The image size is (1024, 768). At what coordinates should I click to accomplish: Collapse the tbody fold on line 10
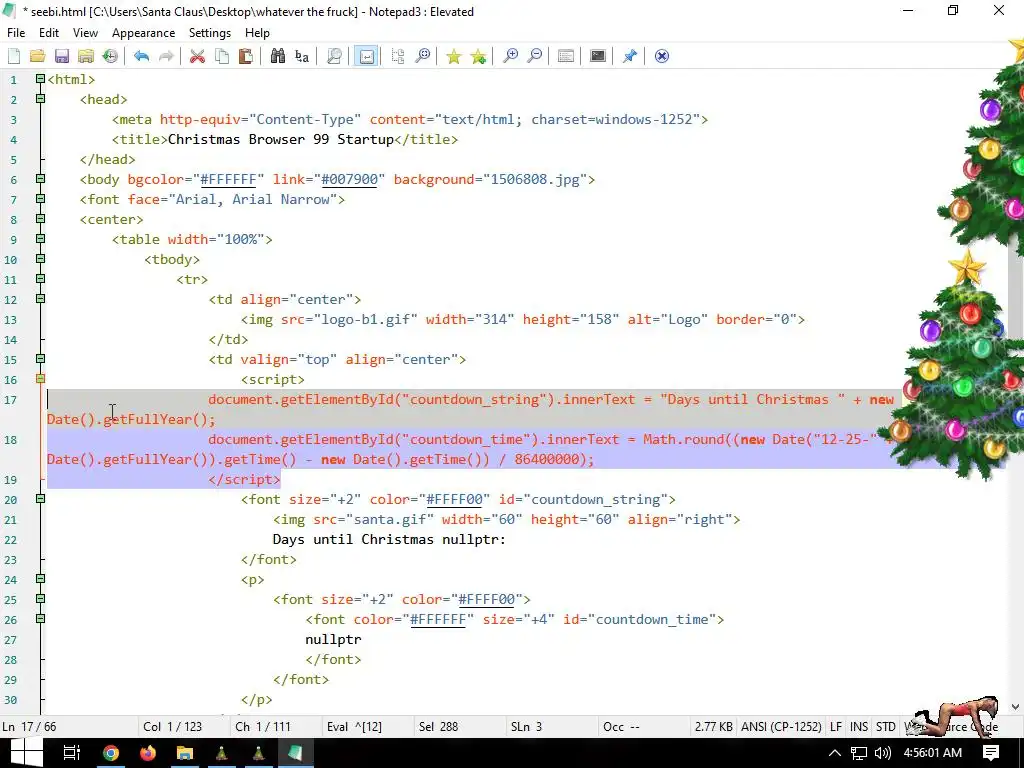(x=40, y=259)
